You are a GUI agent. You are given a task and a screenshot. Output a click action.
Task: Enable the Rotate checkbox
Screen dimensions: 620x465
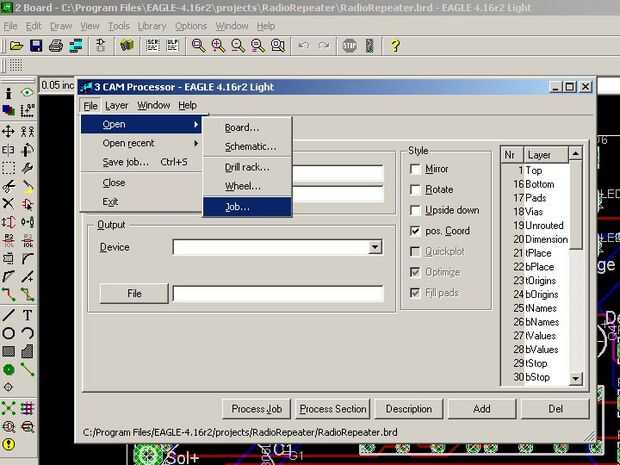click(x=415, y=190)
